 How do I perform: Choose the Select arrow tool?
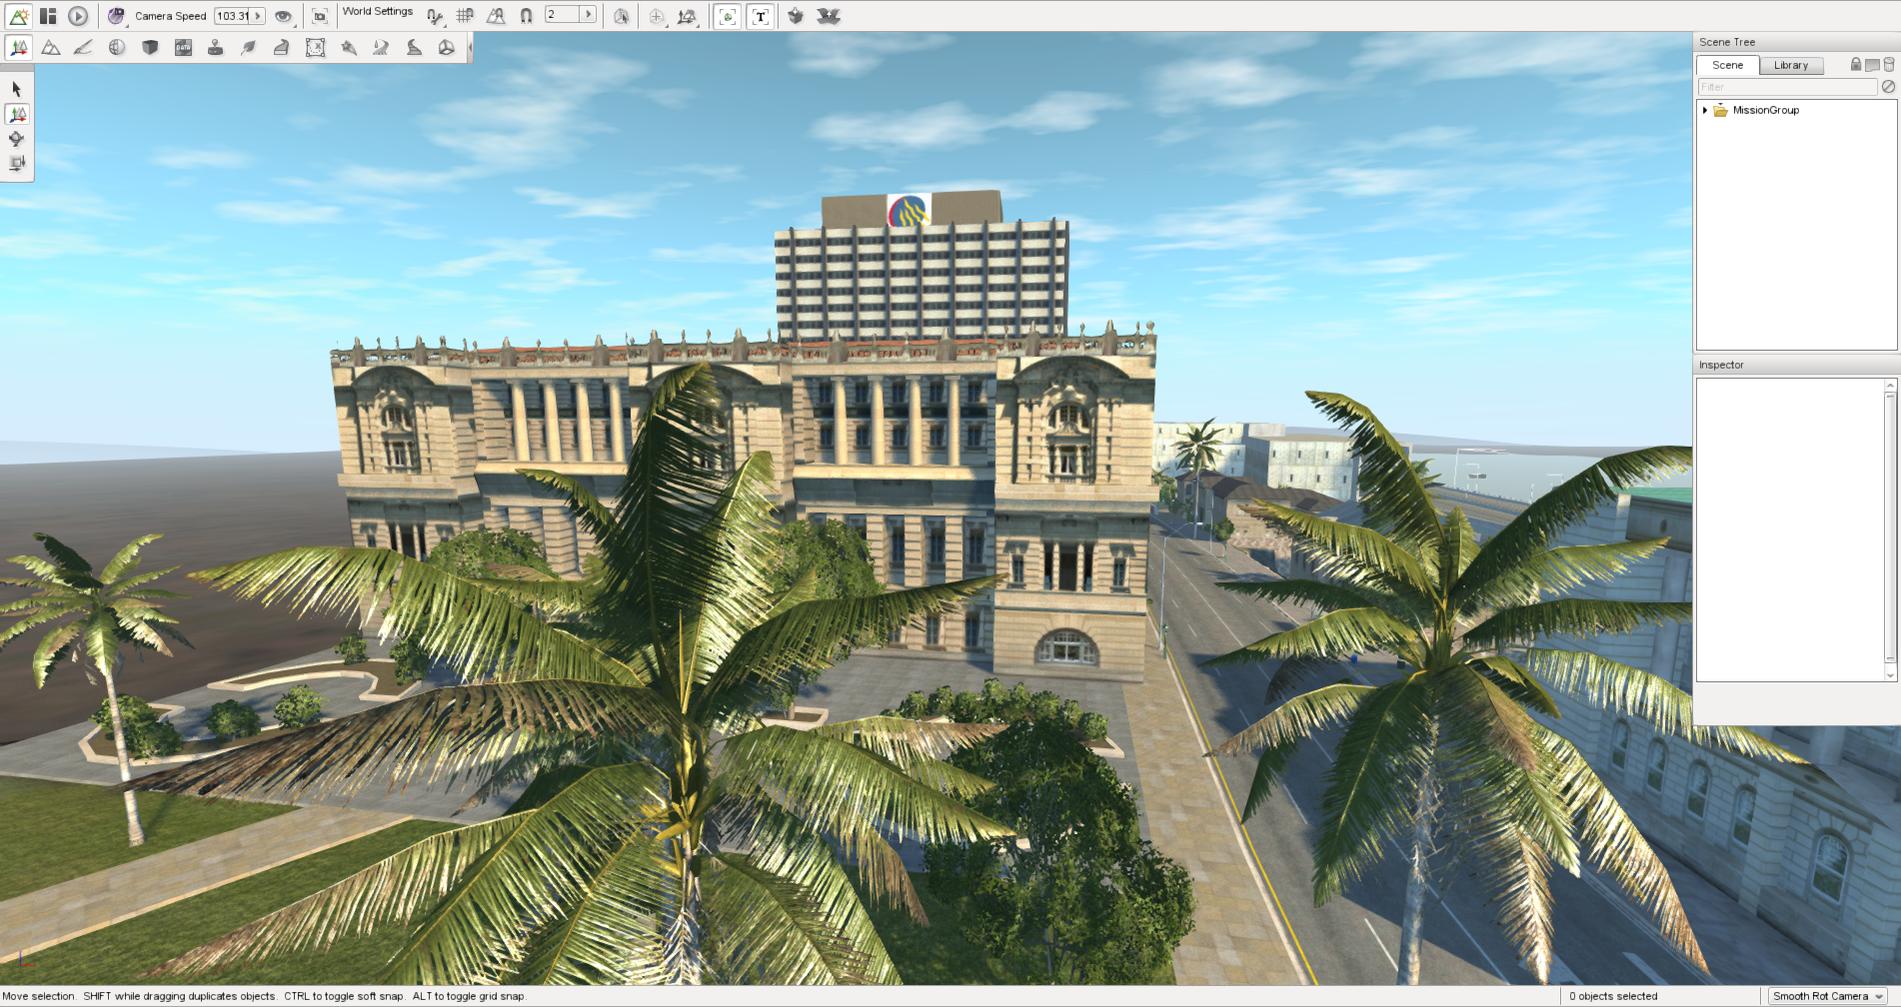(x=16, y=89)
